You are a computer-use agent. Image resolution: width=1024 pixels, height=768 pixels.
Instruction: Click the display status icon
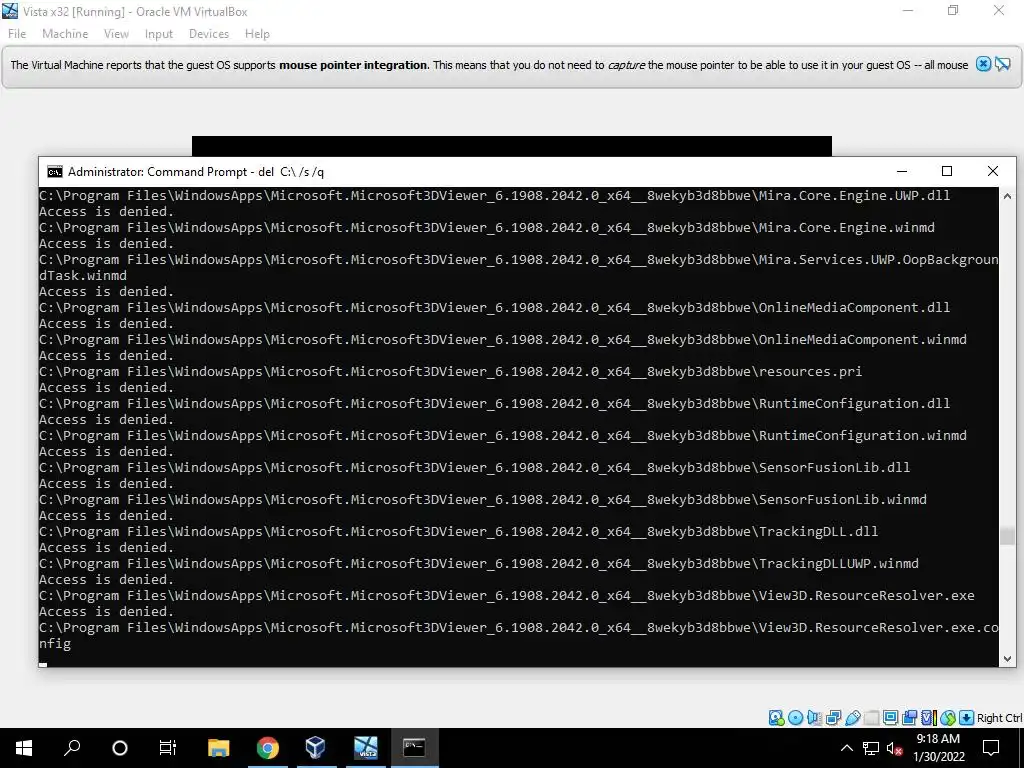pyautogui.click(x=890, y=718)
